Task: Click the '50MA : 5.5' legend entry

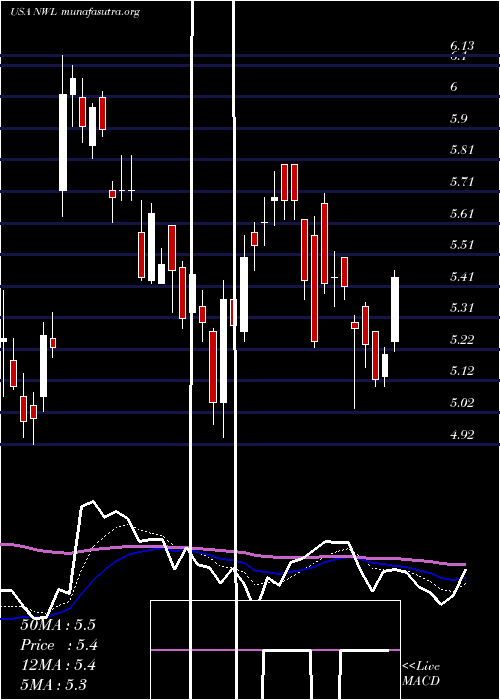Action: 58,625
